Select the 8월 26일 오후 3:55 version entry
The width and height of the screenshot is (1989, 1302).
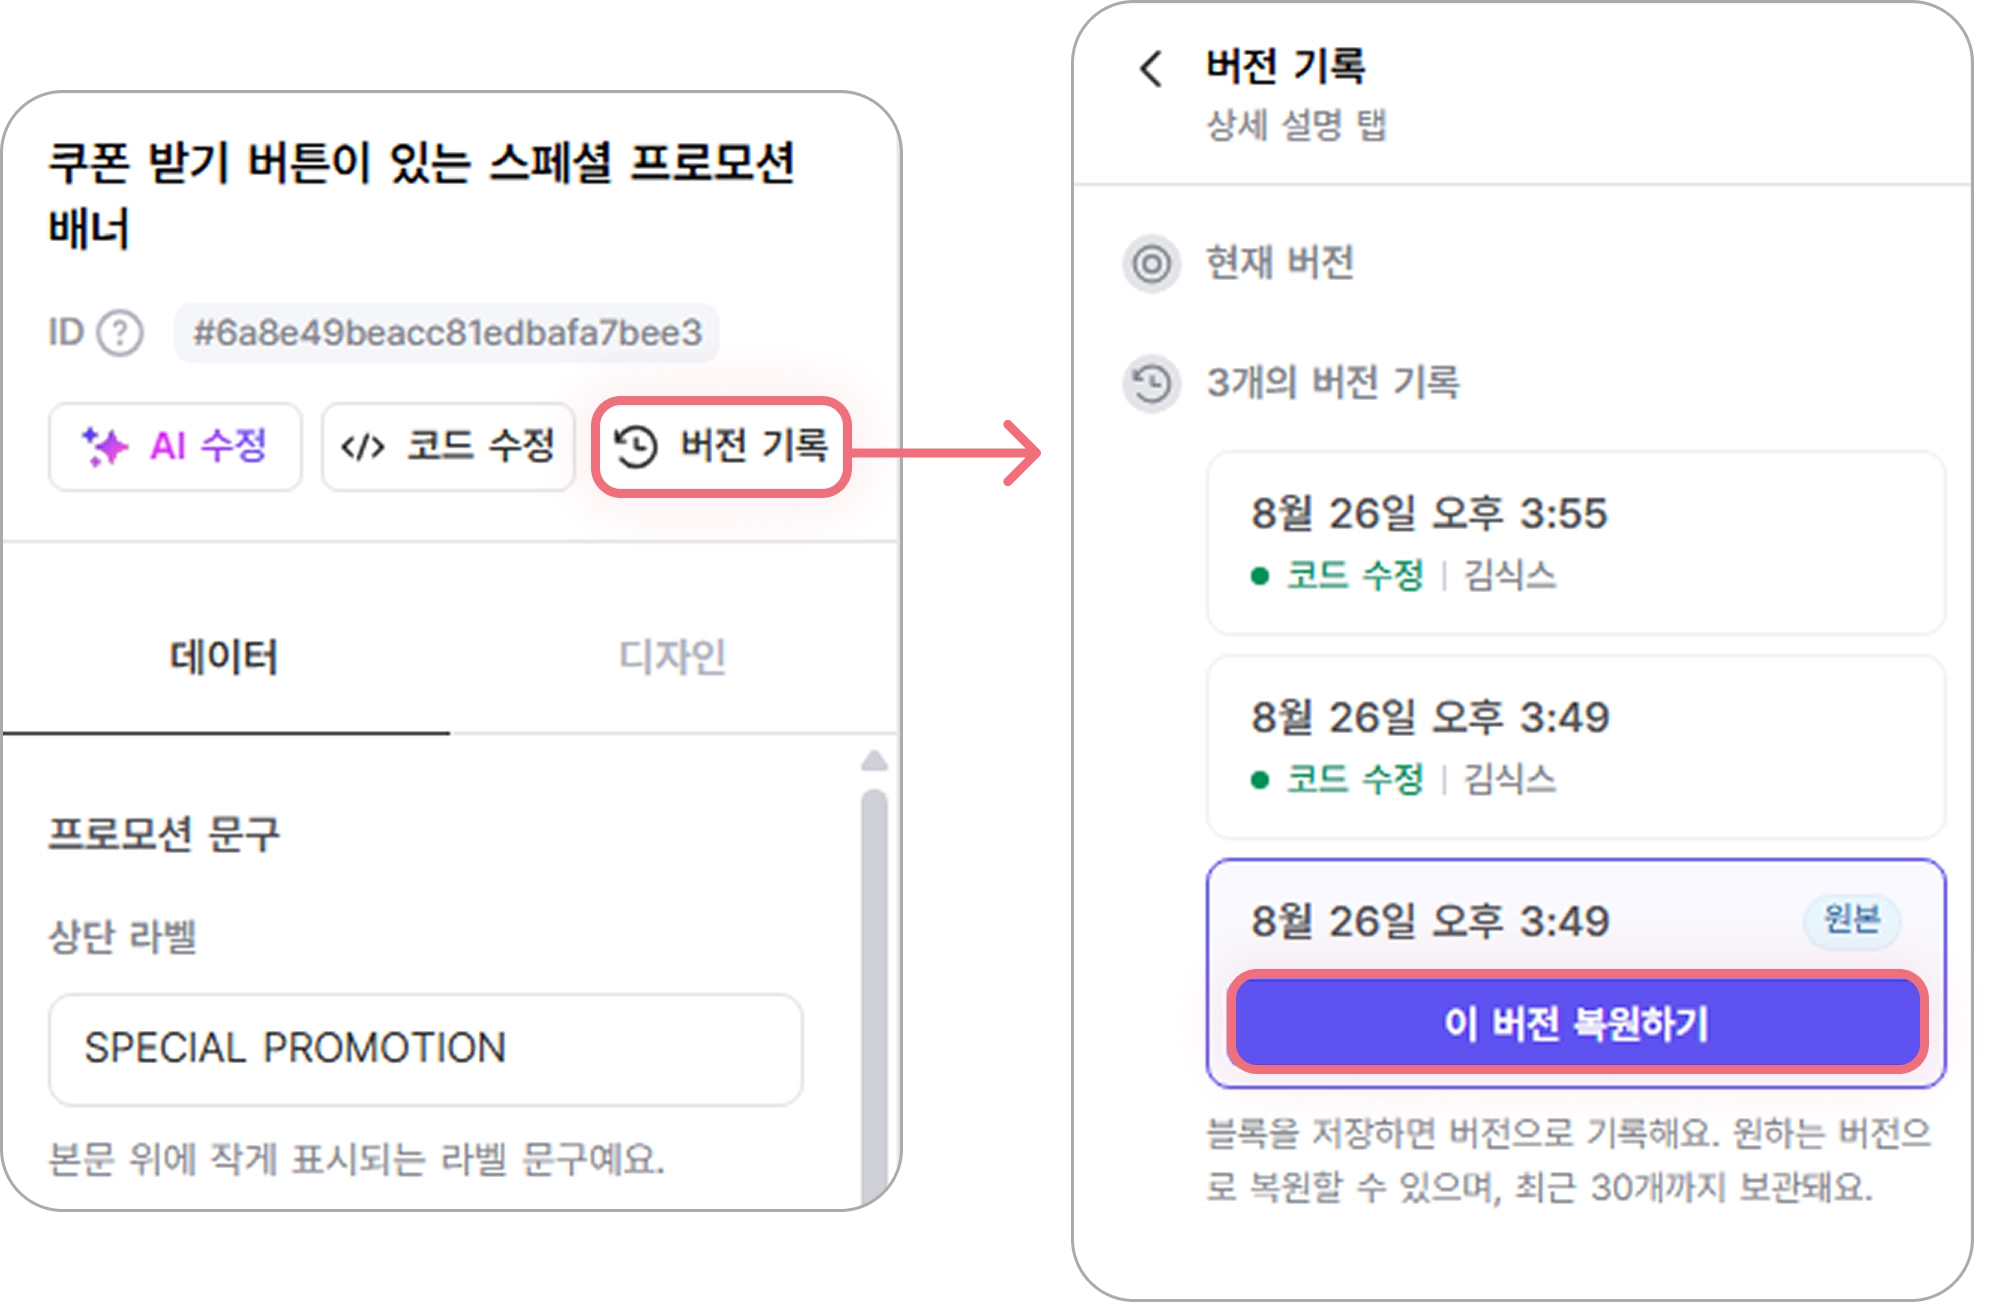1576,542
